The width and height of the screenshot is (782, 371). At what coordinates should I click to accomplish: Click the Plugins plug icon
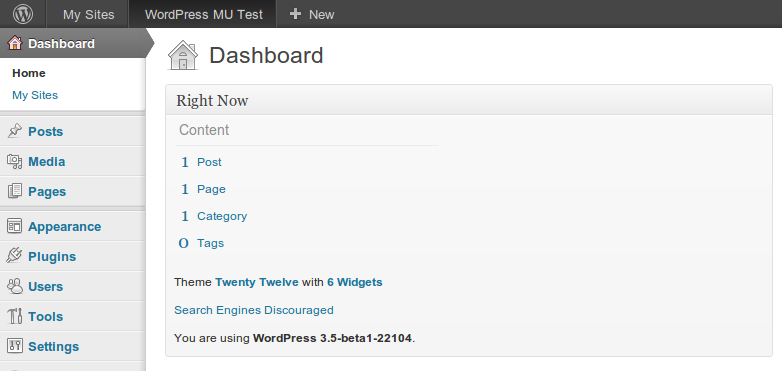click(14, 256)
